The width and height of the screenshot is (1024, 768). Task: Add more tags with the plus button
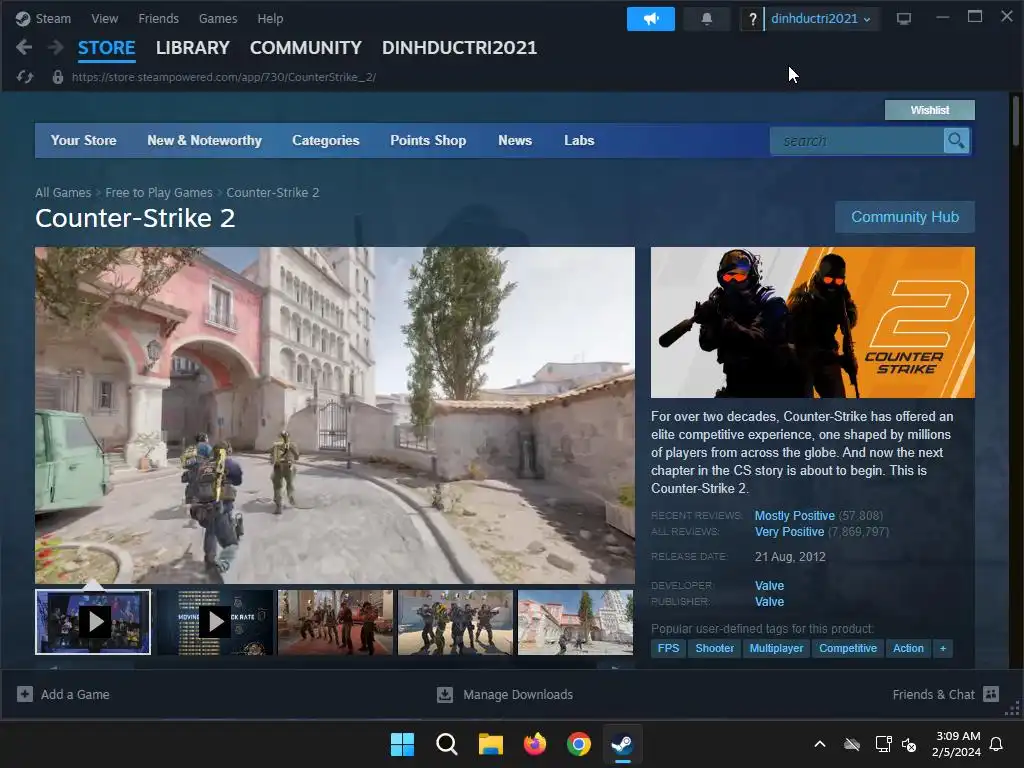tap(942, 648)
